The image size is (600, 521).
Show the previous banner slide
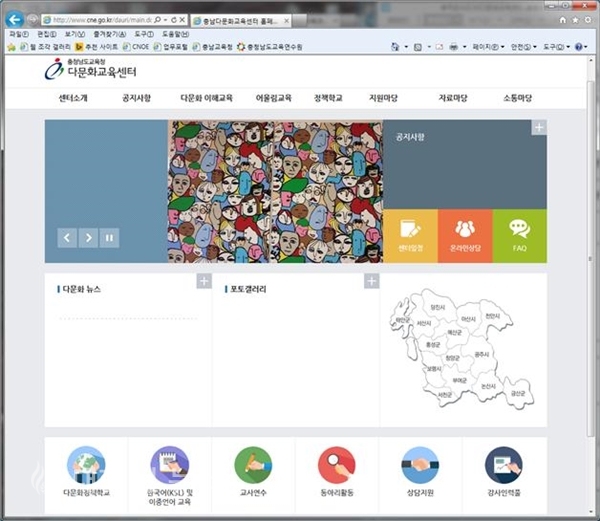click(67, 238)
